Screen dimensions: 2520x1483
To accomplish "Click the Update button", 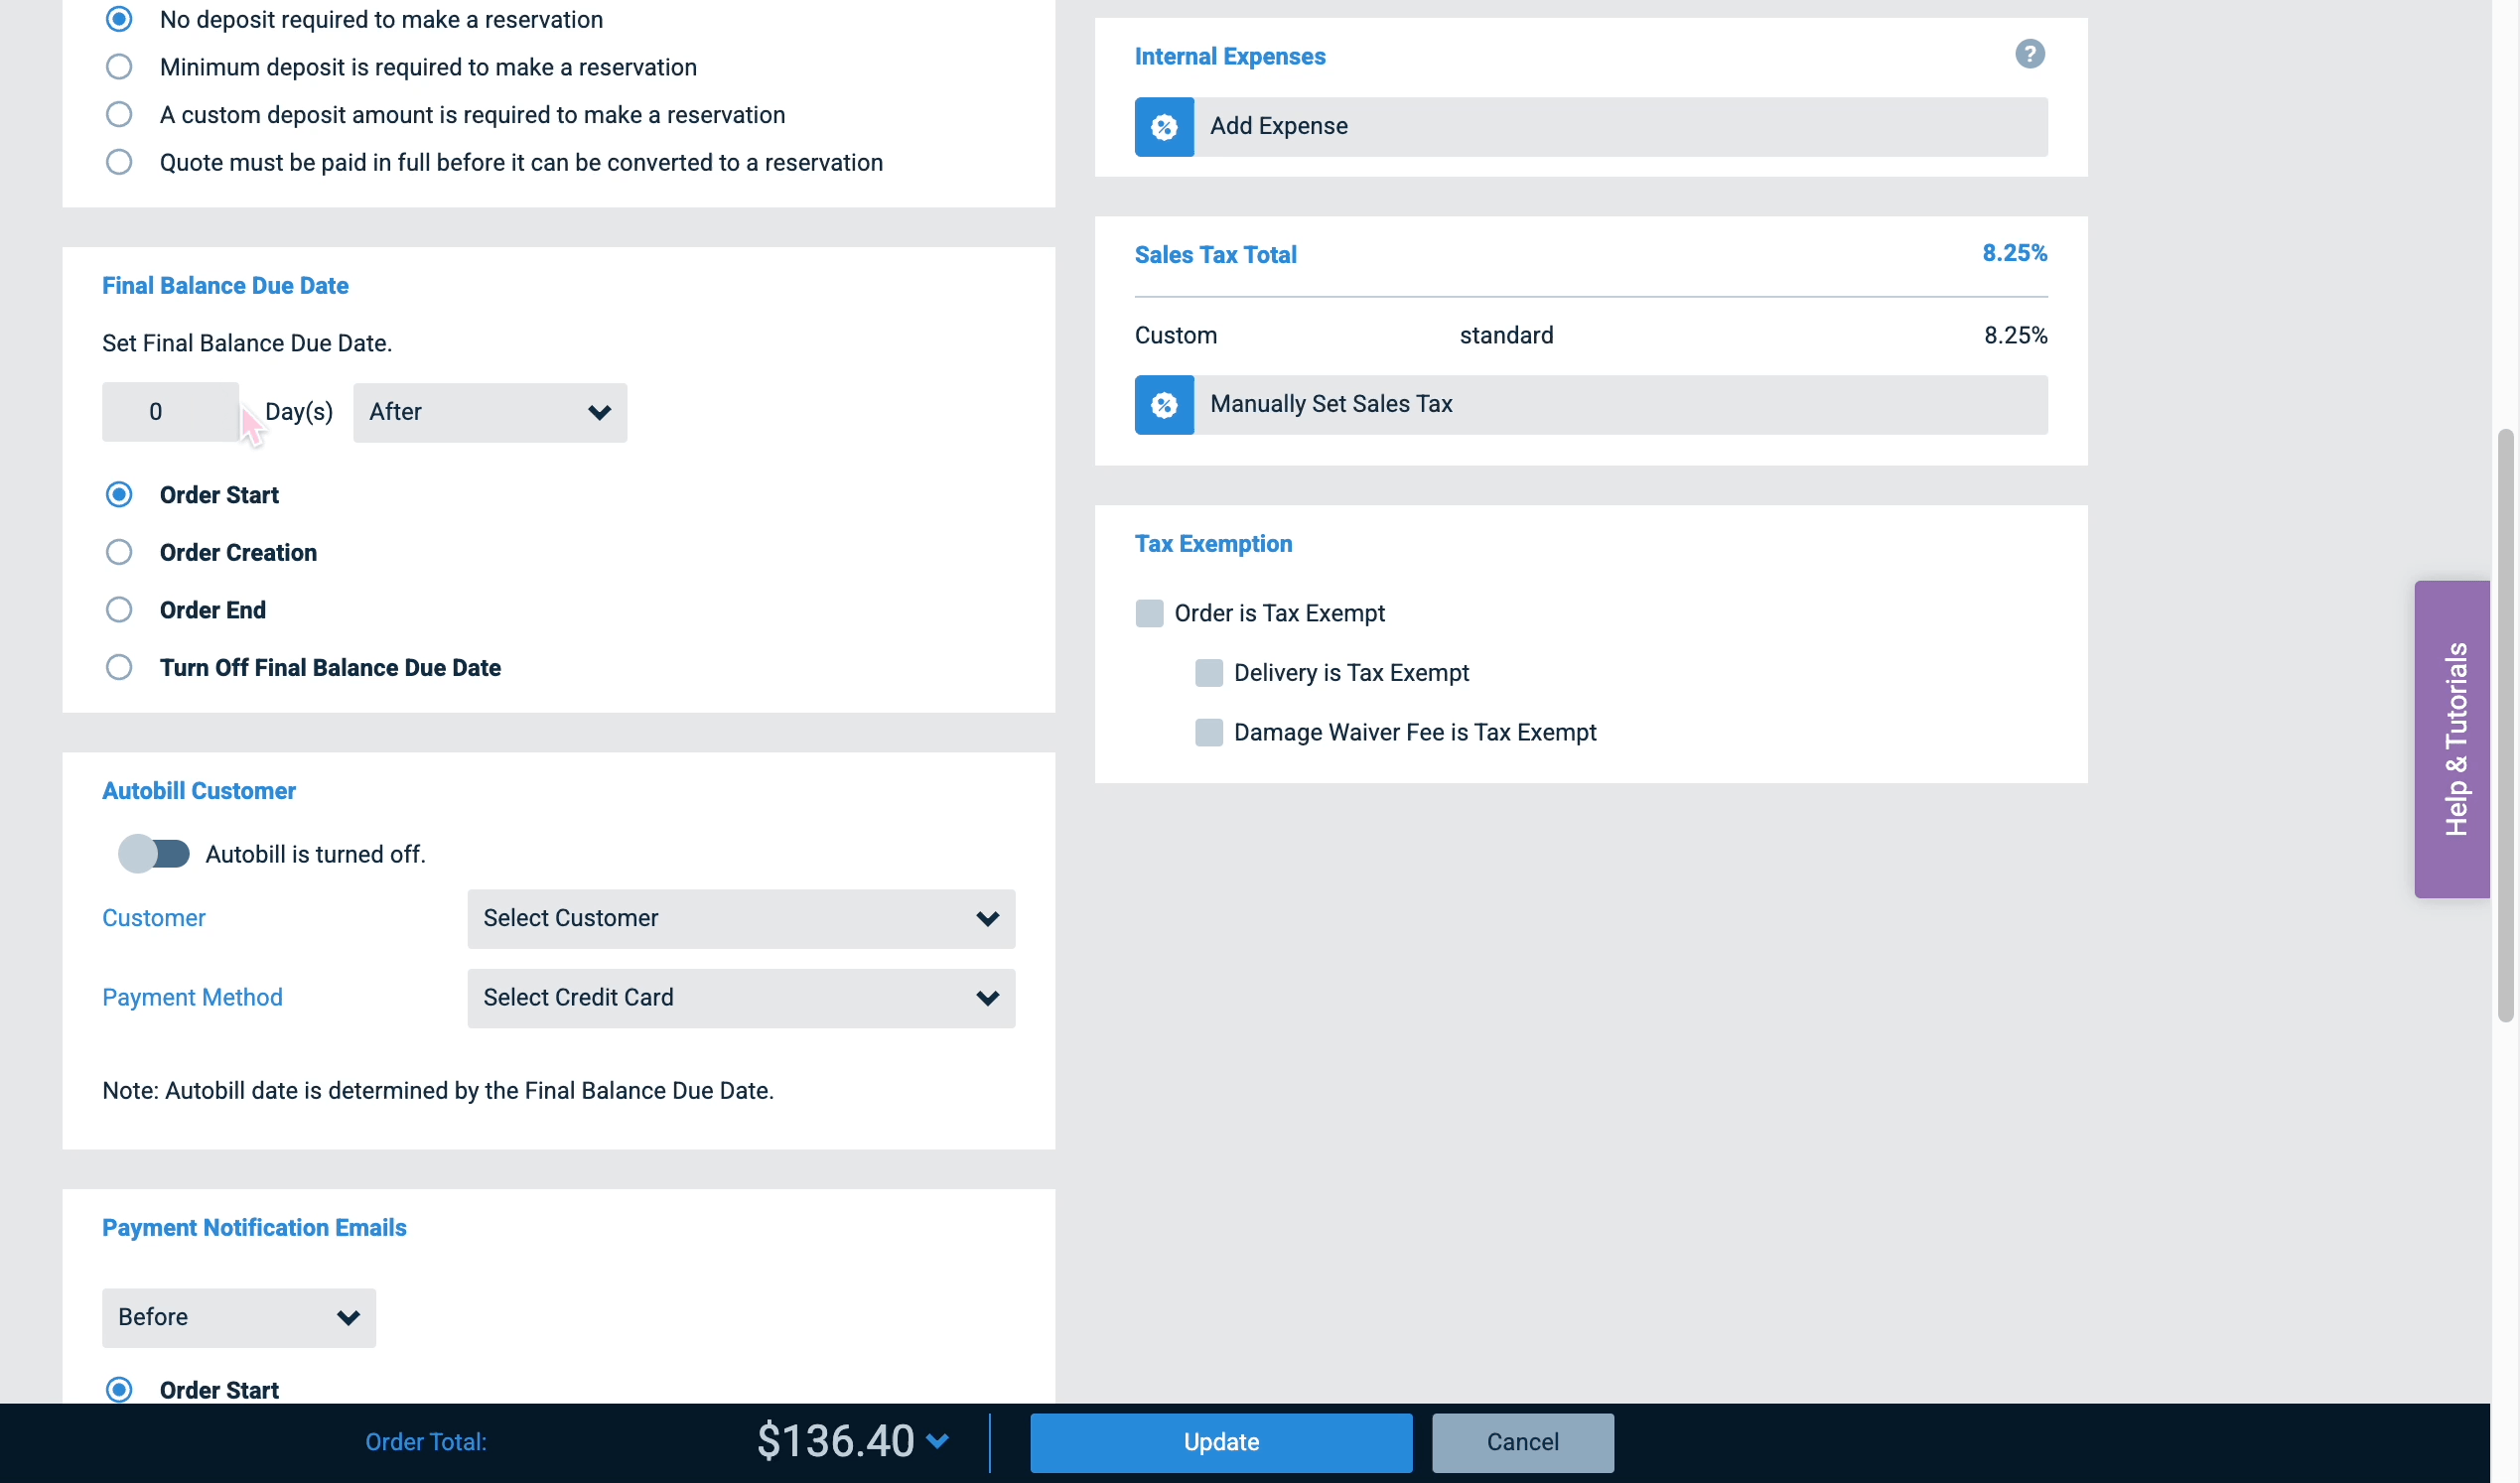I will tap(1221, 1442).
